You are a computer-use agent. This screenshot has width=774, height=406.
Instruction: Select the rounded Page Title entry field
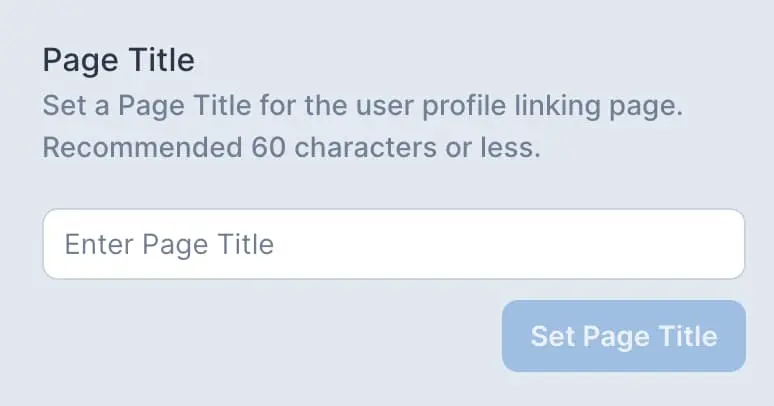pyautogui.click(x=393, y=244)
